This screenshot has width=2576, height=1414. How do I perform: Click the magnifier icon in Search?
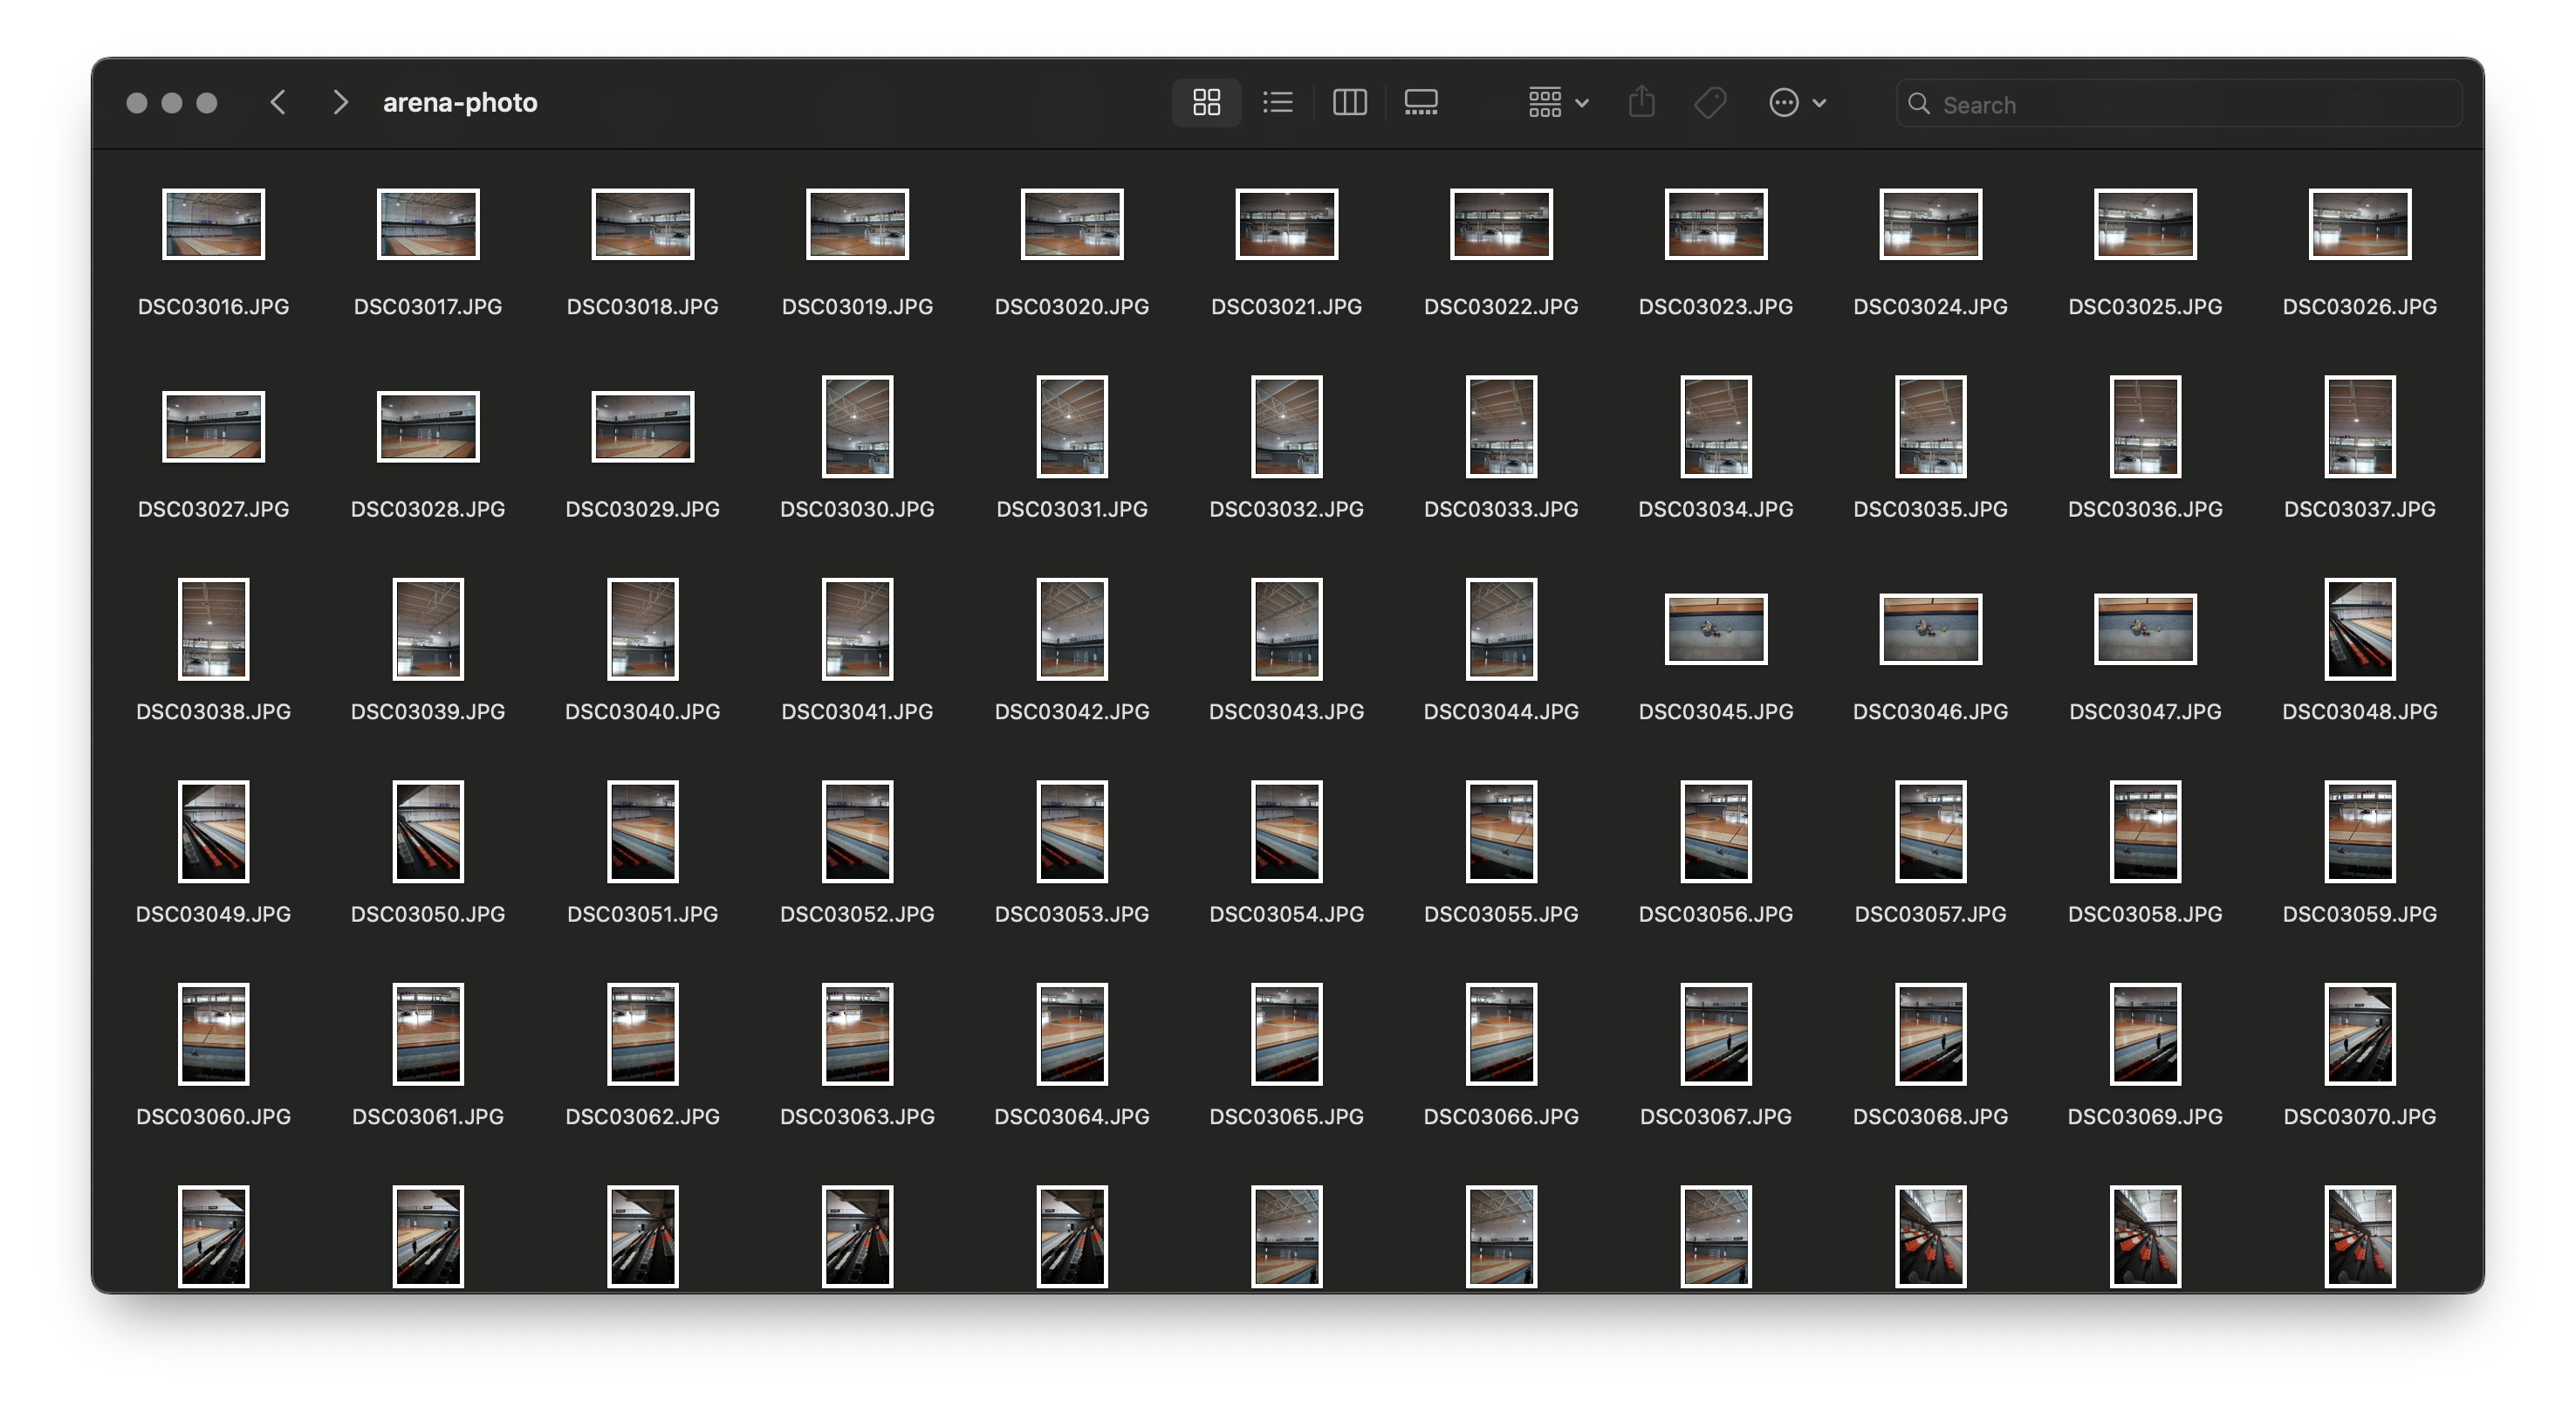point(1918,104)
